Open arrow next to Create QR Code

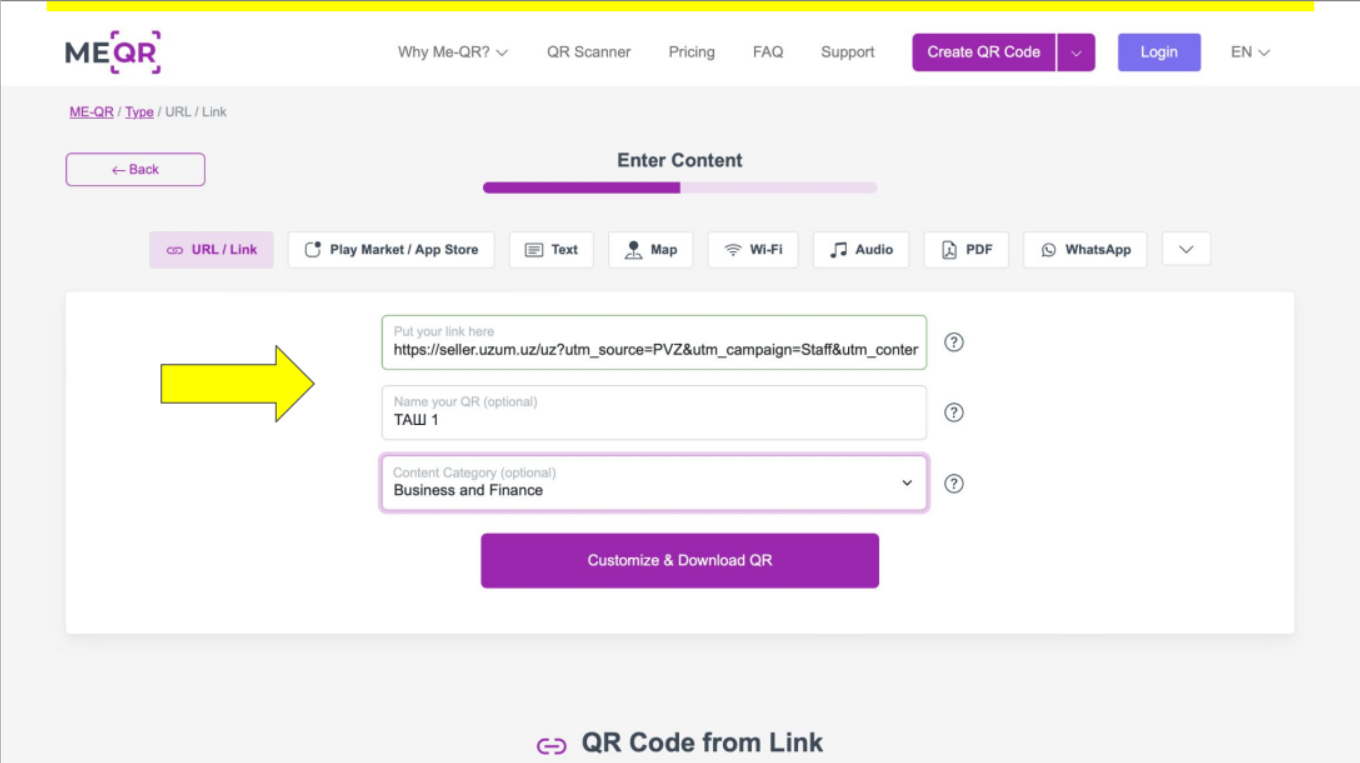click(x=1076, y=53)
